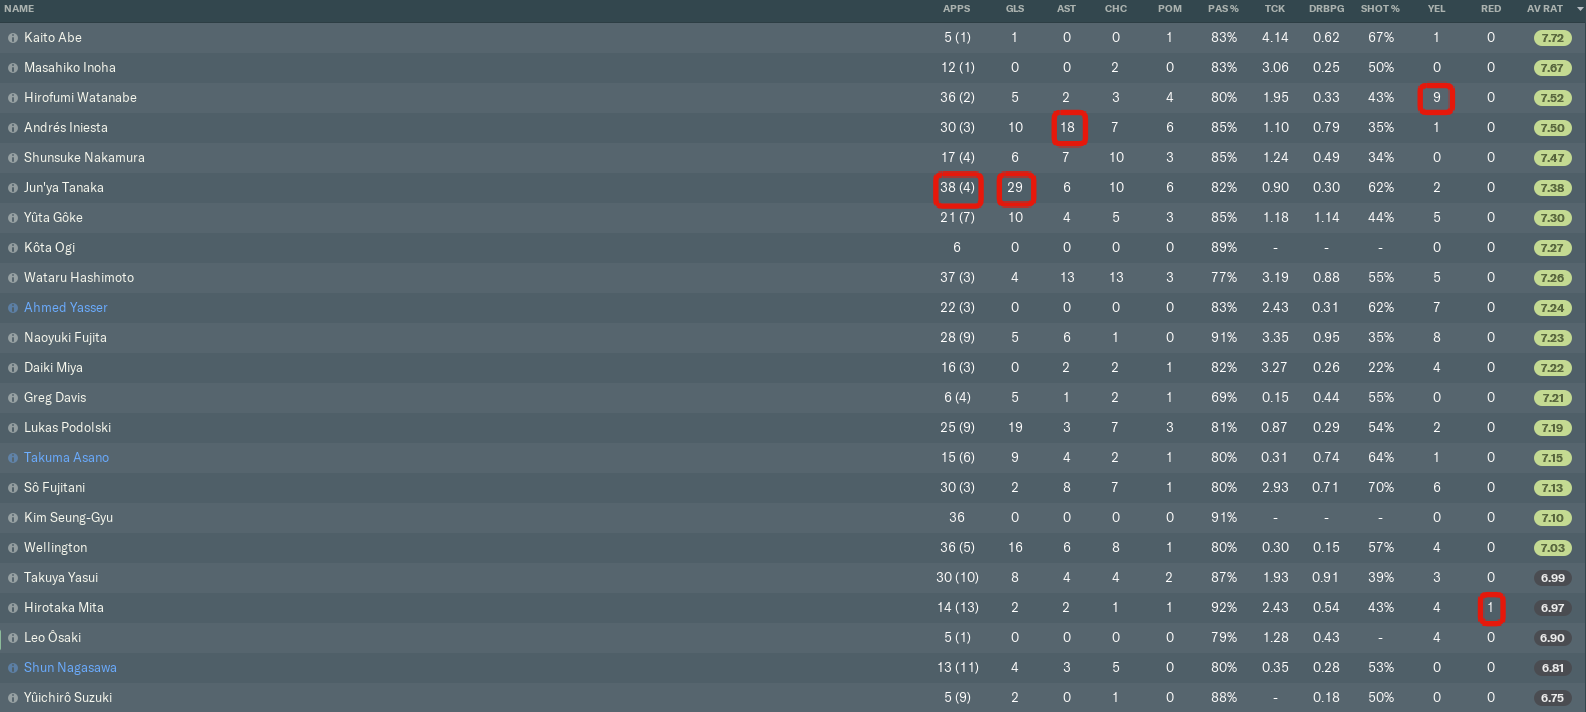This screenshot has height=712, width=1586.
Task: Click info icon beside Lukas Podolski
Action: (13, 428)
